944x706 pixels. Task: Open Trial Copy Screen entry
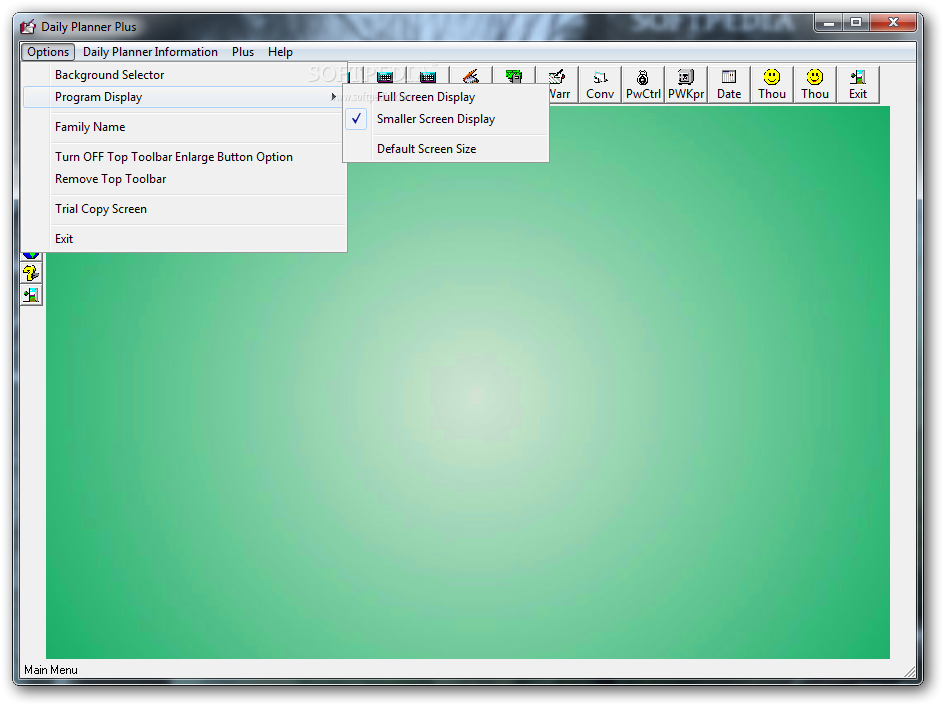[184, 209]
